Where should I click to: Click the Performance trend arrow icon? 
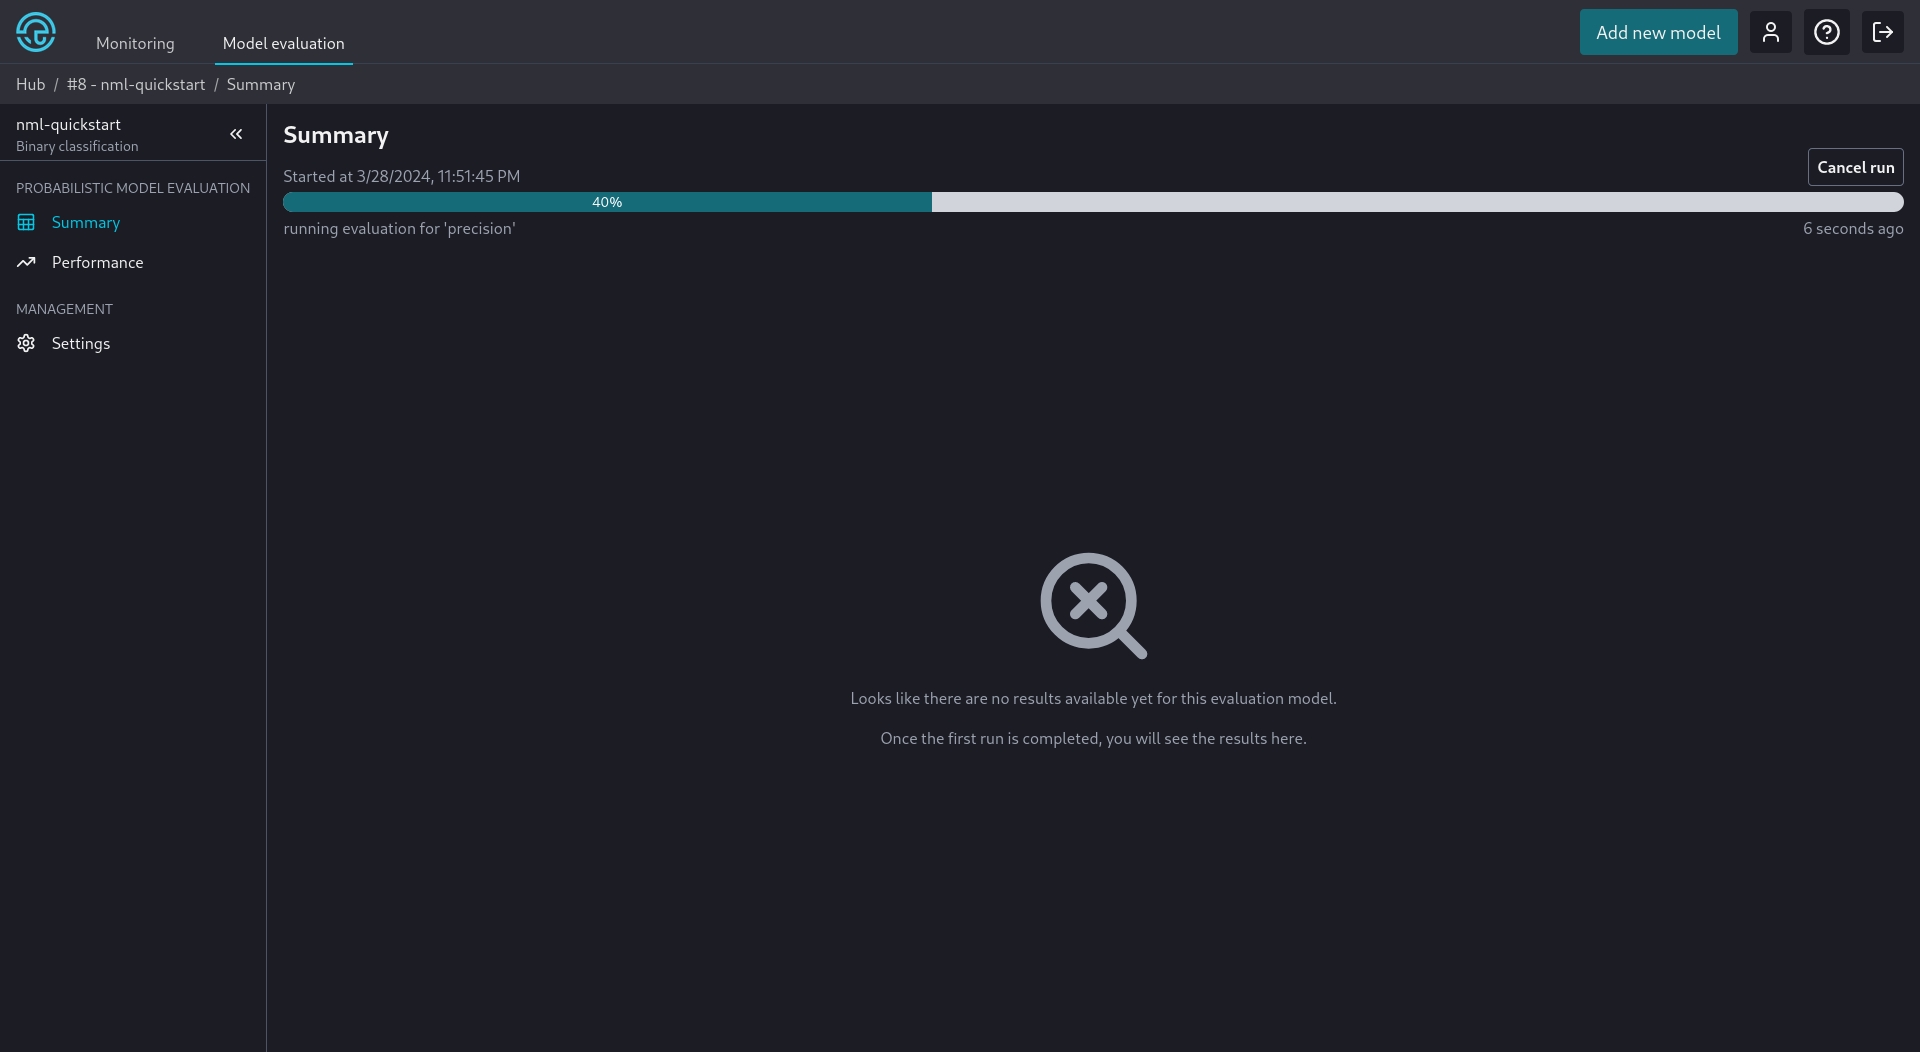coord(26,263)
